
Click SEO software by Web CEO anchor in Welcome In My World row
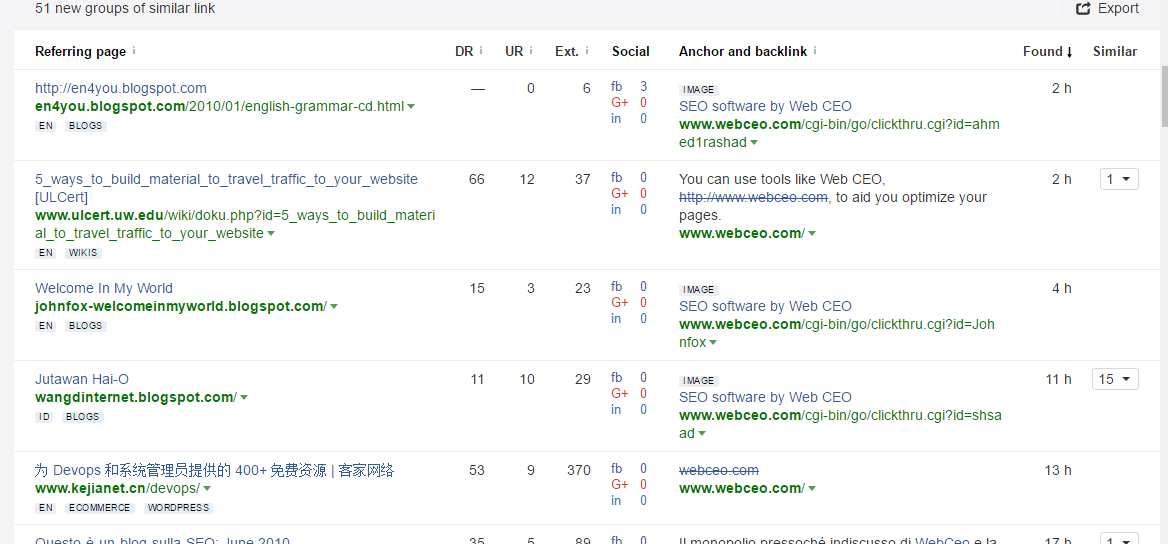tap(765, 306)
